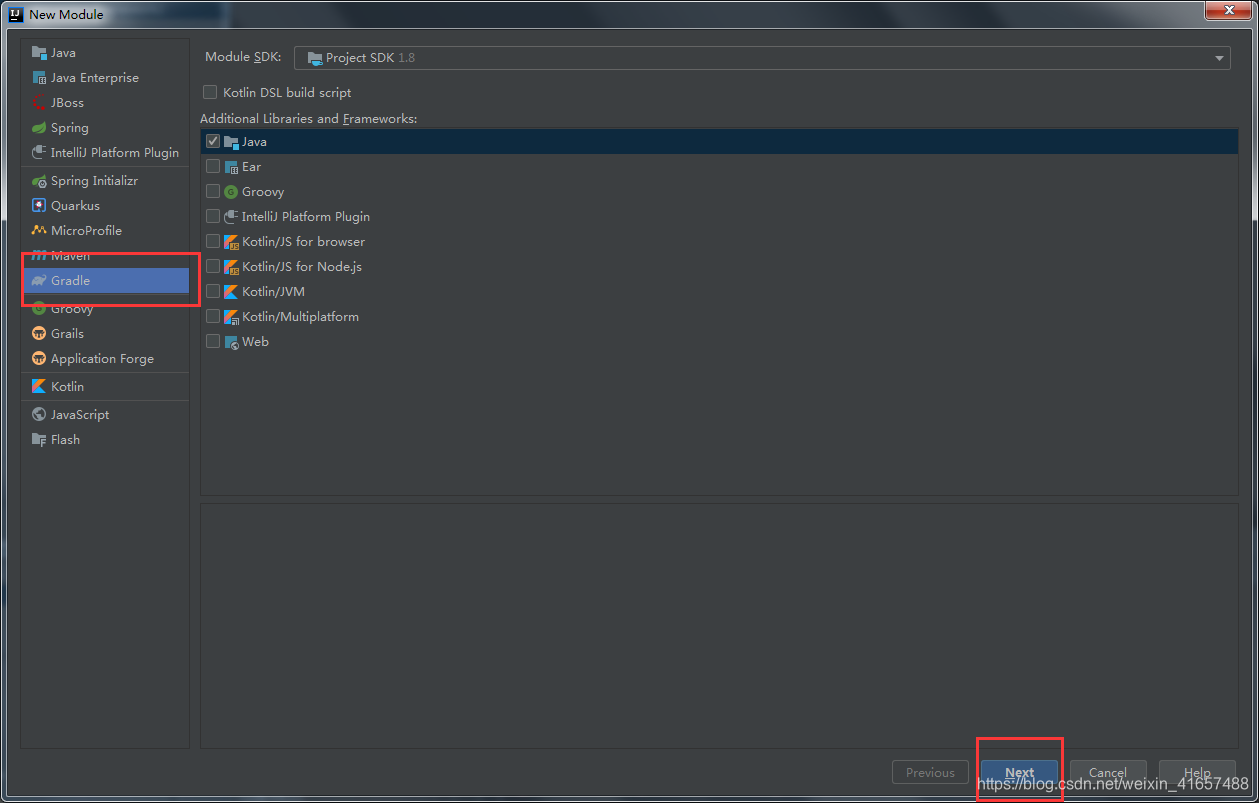Click the Ear framework icon
The height and width of the screenshot is (803, 1259).
tap(231, 167)
